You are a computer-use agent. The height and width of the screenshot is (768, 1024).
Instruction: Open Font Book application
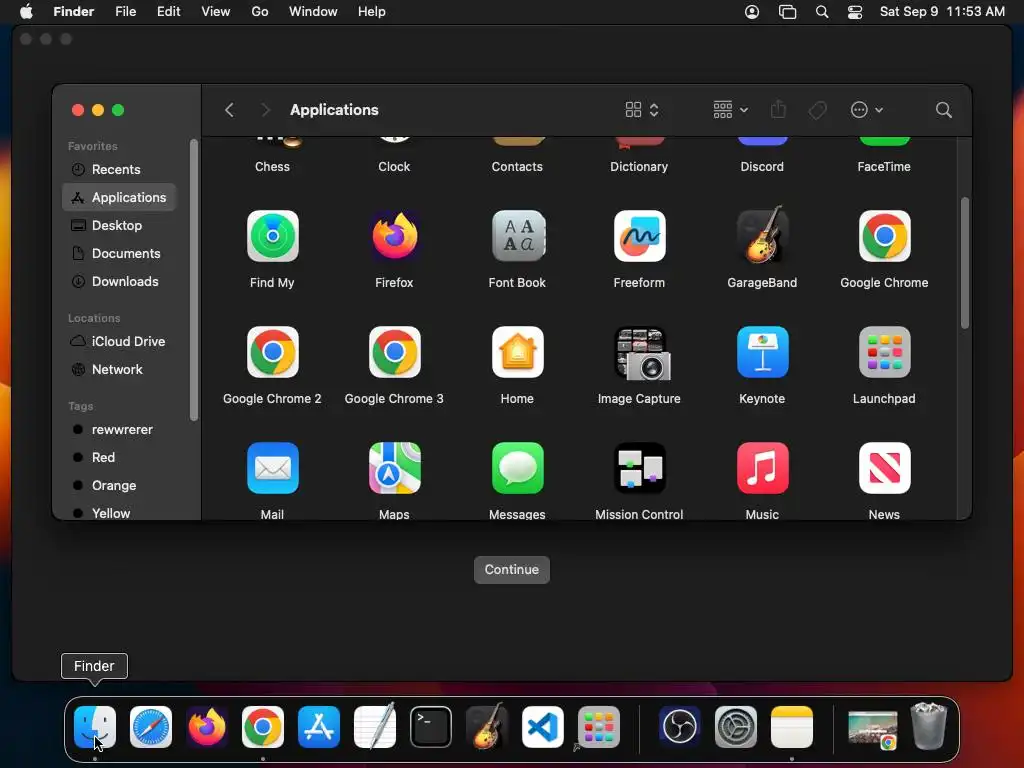coord(517,236)
